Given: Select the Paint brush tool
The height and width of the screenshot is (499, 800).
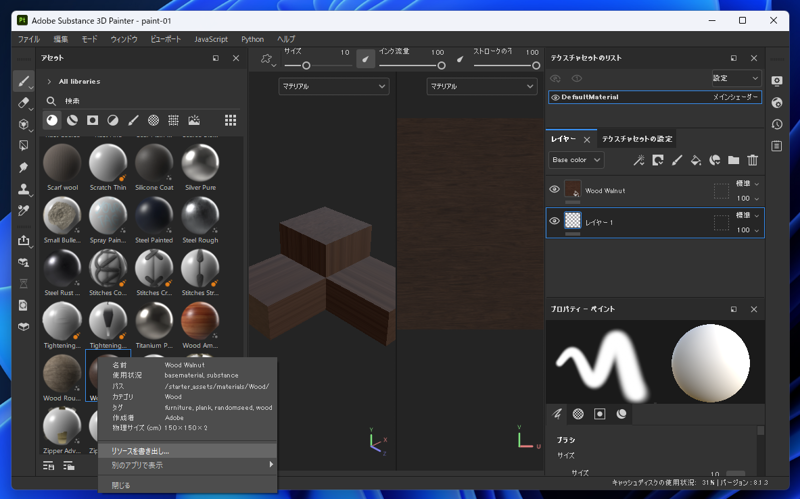Looking at the screenshot, I should point(23,81).
